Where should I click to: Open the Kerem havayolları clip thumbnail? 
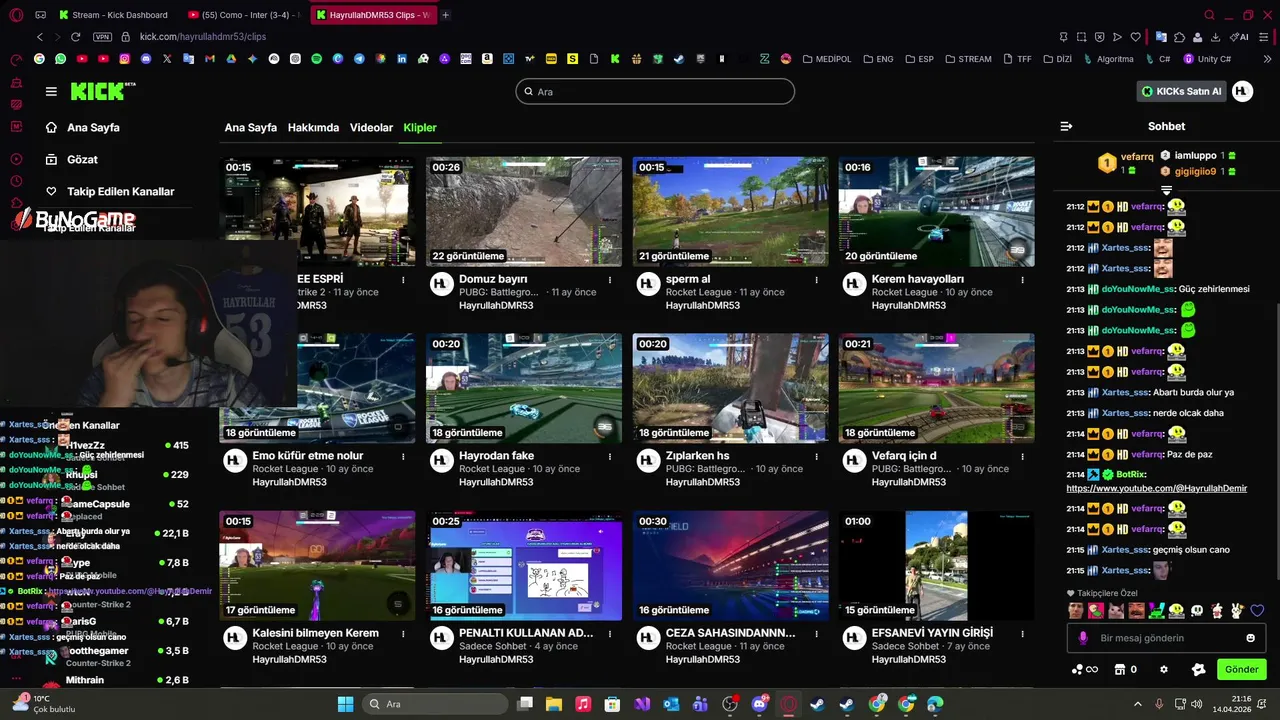[936, 211]
